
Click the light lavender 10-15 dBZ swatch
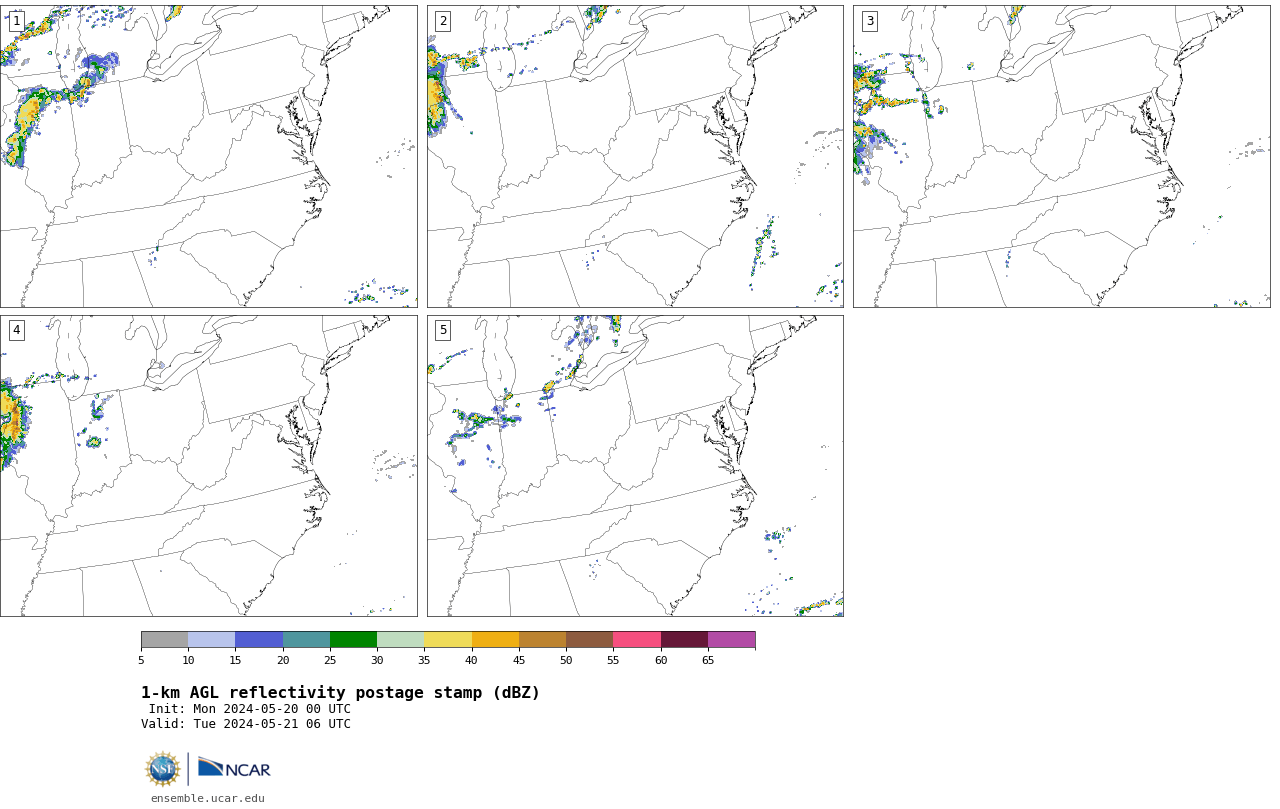(211, 640)
